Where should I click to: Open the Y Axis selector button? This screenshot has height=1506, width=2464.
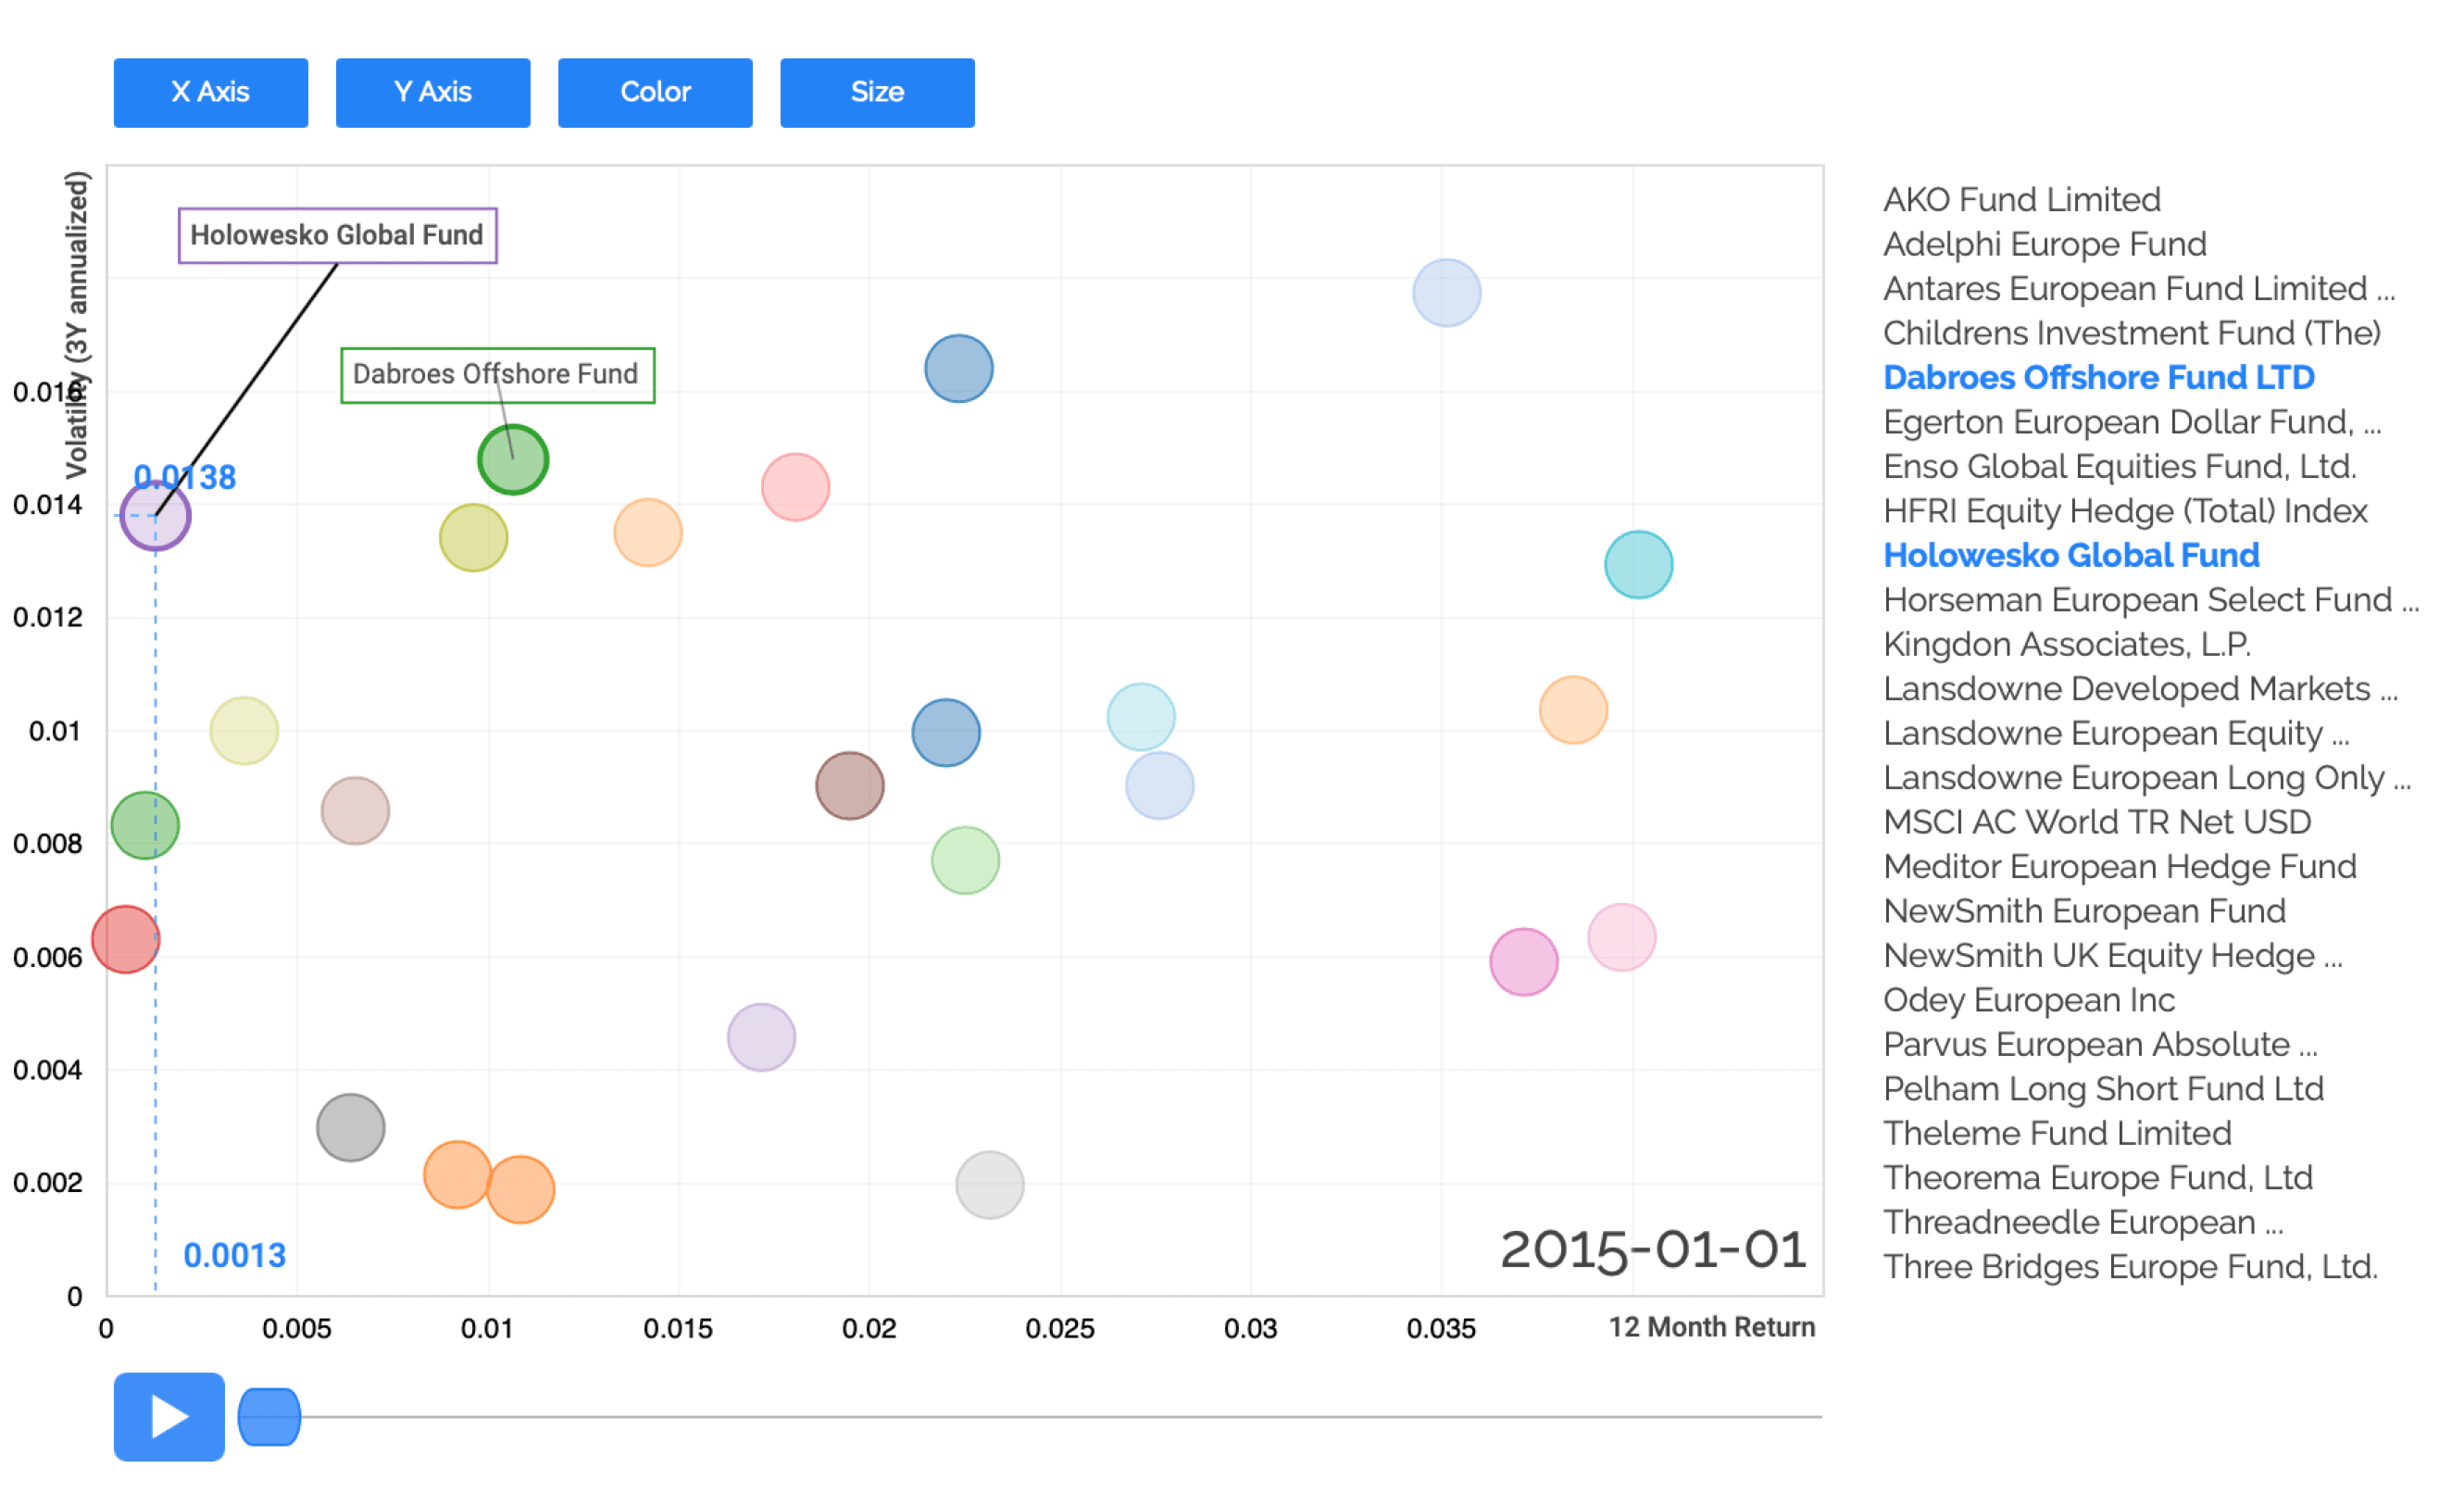pyautogui.click(x=432, y=92)
